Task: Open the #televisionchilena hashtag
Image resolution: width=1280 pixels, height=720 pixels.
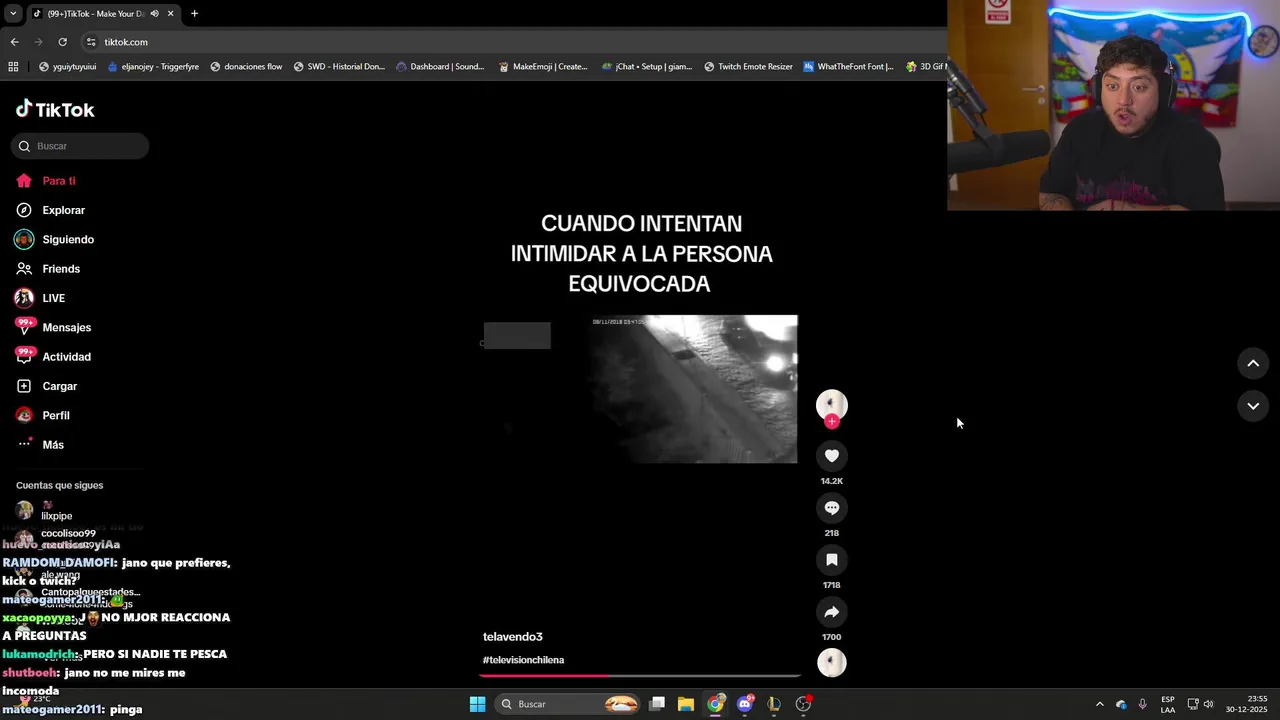Action: 523,660
